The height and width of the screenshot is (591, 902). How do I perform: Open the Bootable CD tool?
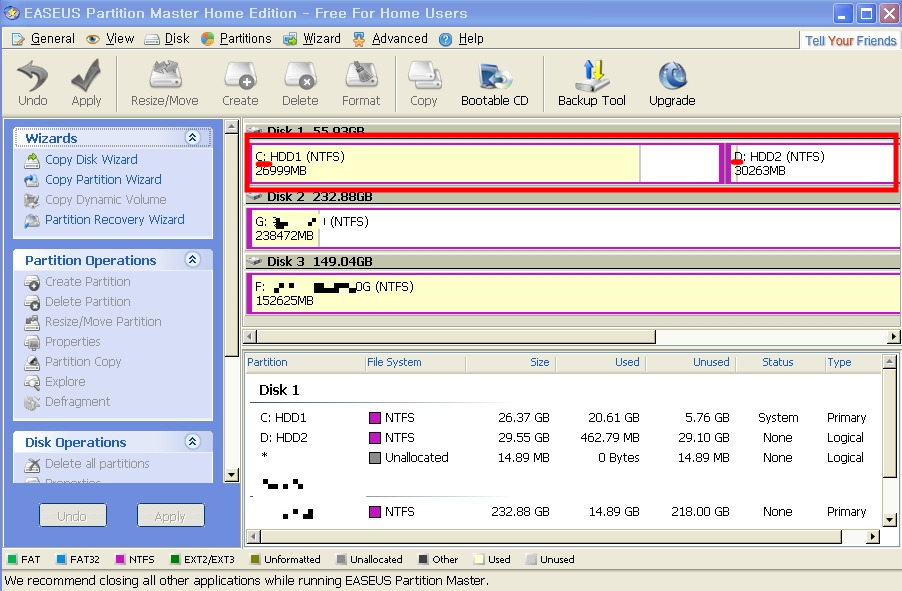(494, 77)
